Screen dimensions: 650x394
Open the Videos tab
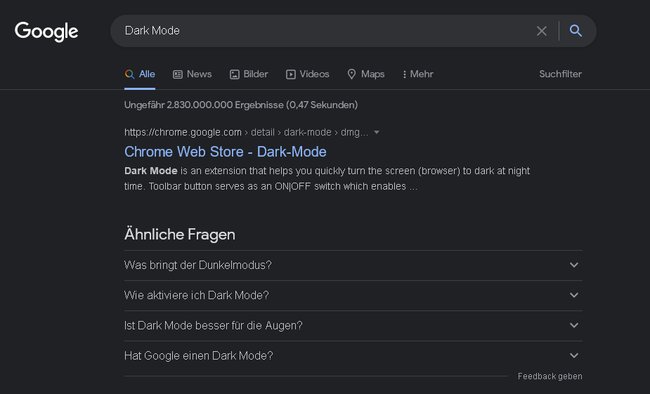(x=307, y=74)
